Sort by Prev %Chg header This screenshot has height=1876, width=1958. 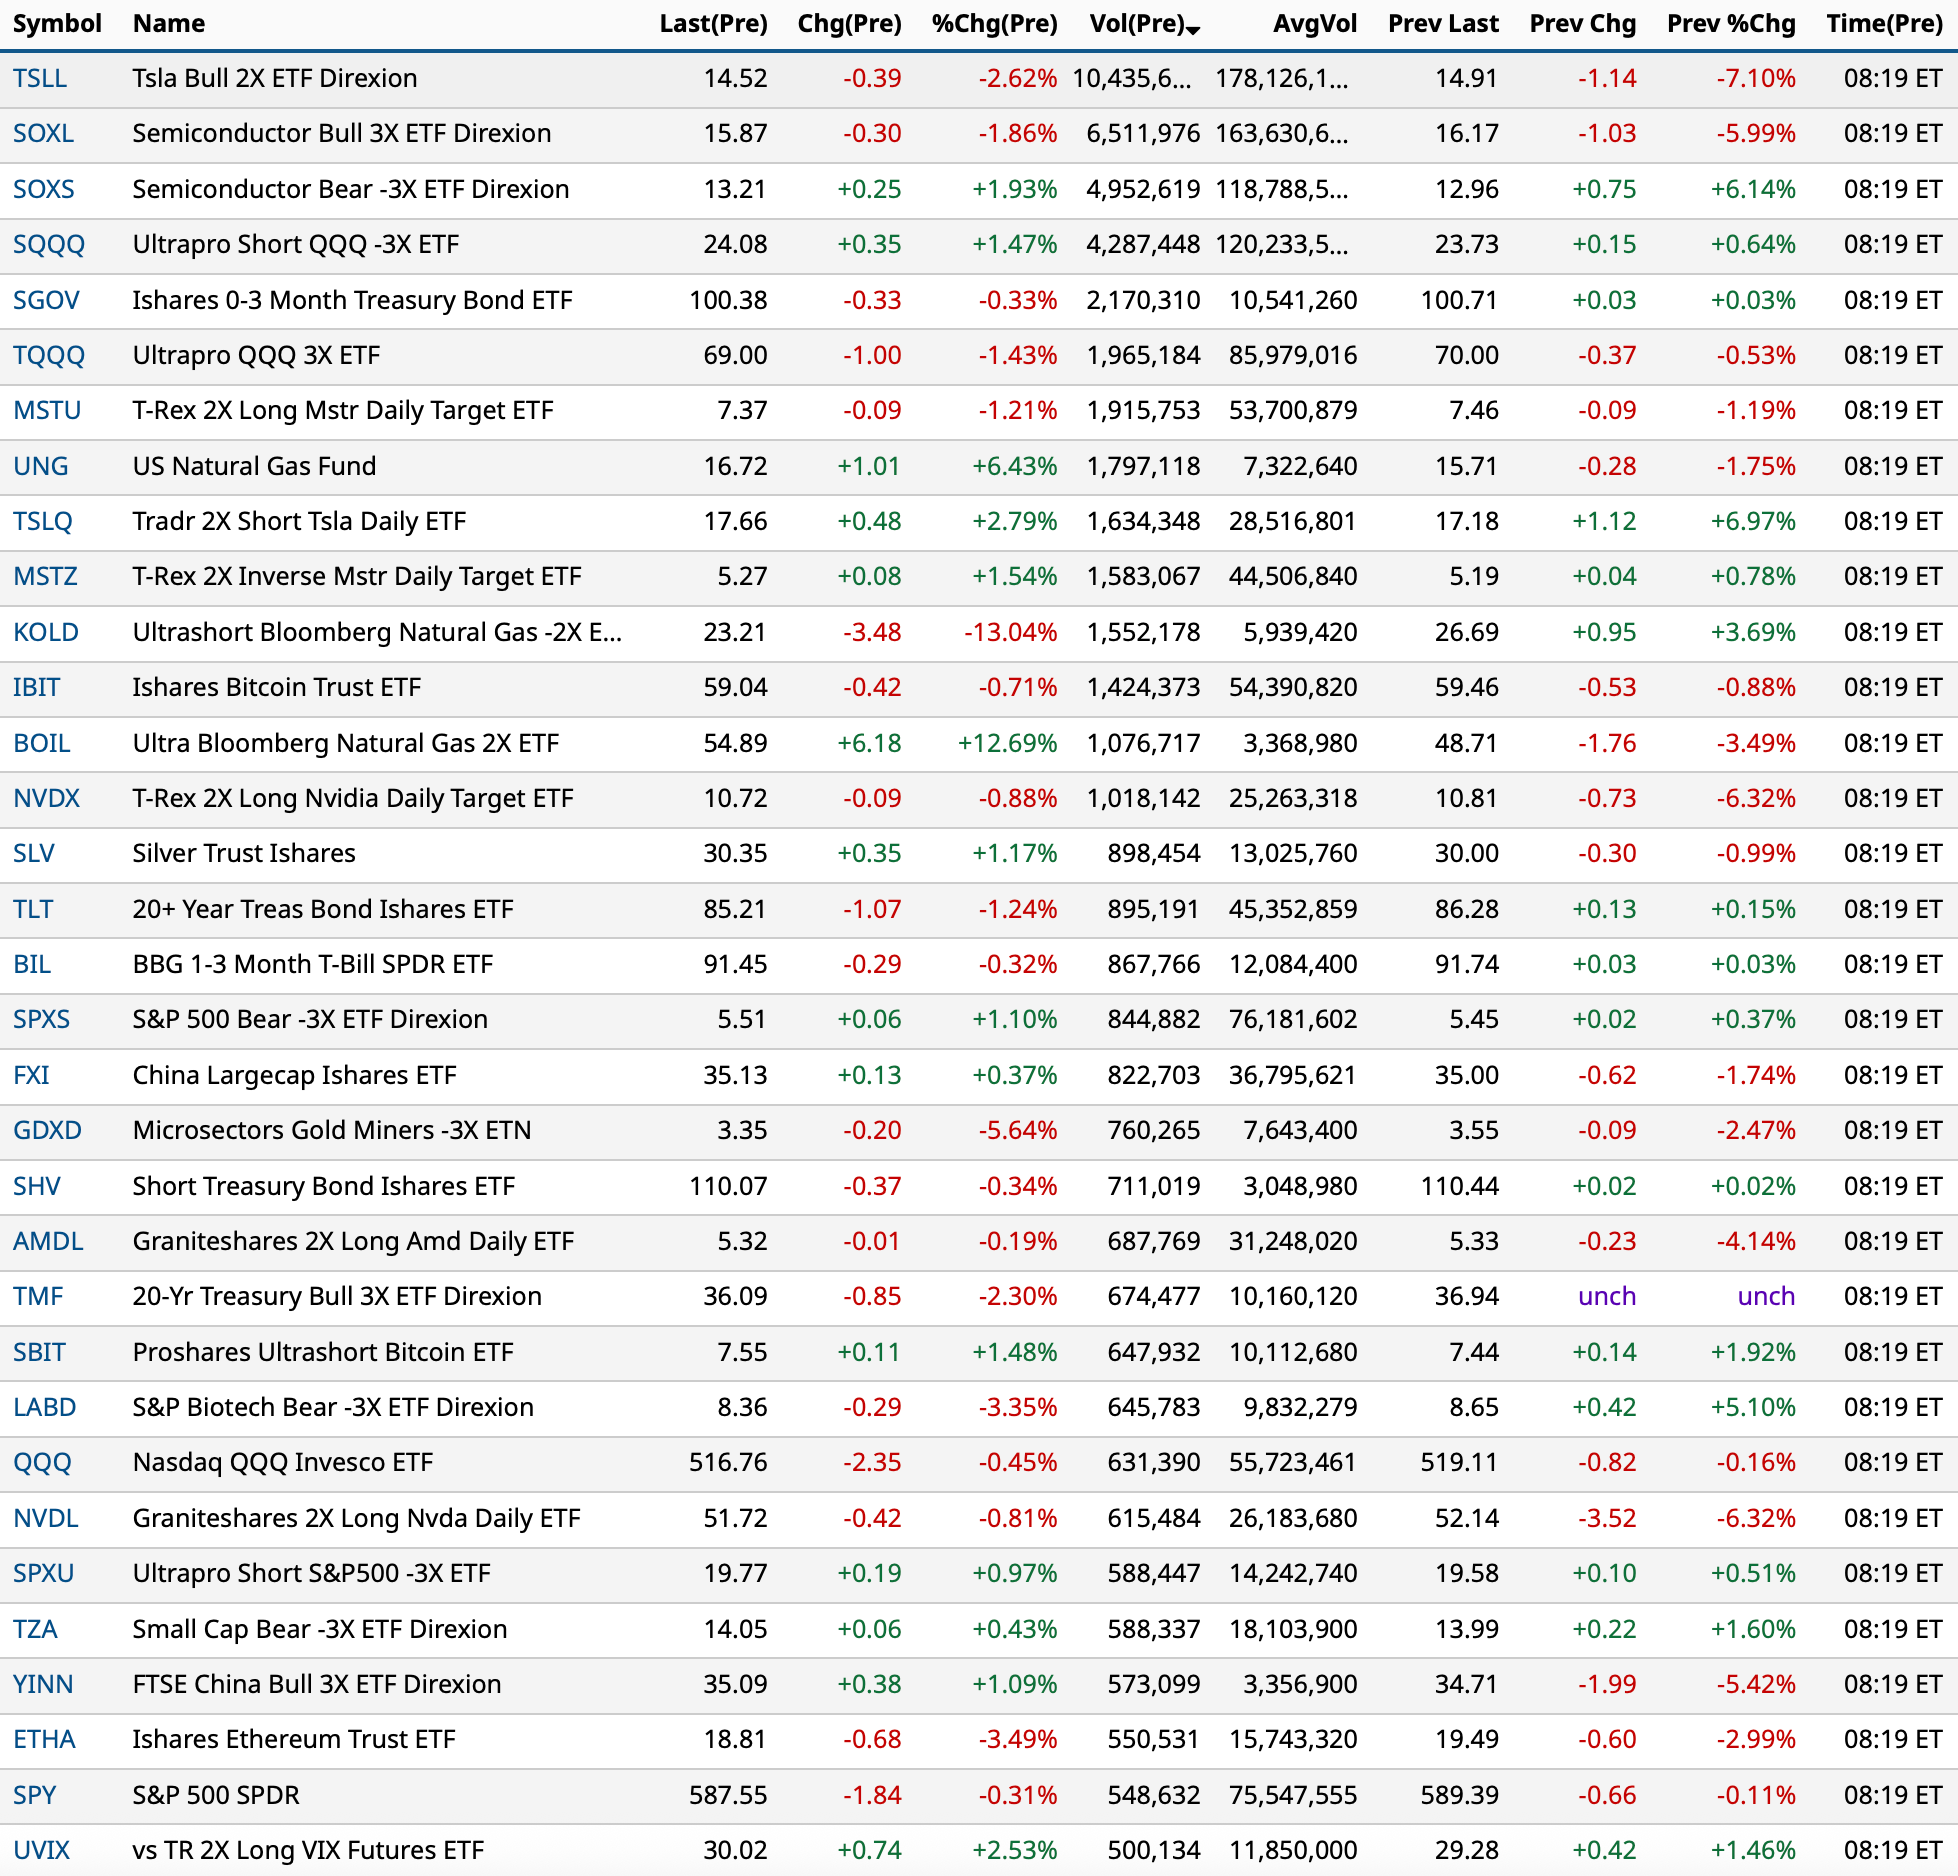pos(1731,23)
